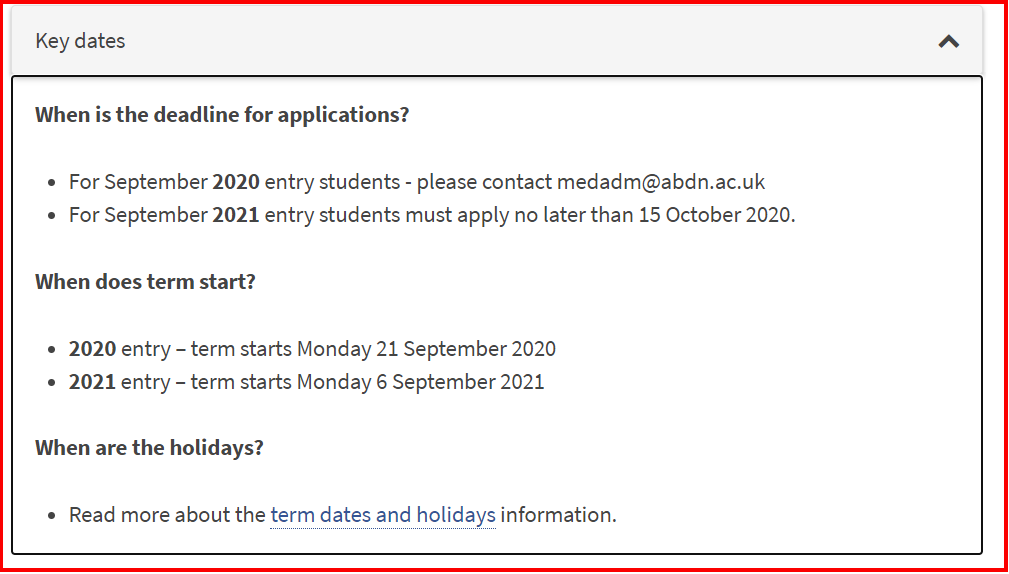This screenshot has height=574, width=1009.
Task: Click the 'Monday 21 September 2020' start date
Action: point(426,349)
